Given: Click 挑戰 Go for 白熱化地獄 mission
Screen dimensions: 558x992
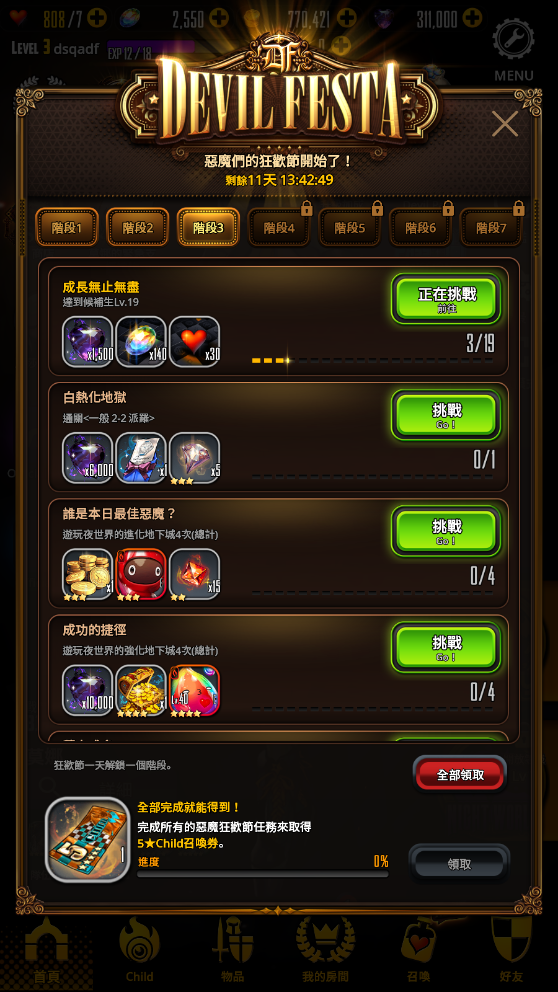Looking at the screenshot, I should [x=446, y=414].
